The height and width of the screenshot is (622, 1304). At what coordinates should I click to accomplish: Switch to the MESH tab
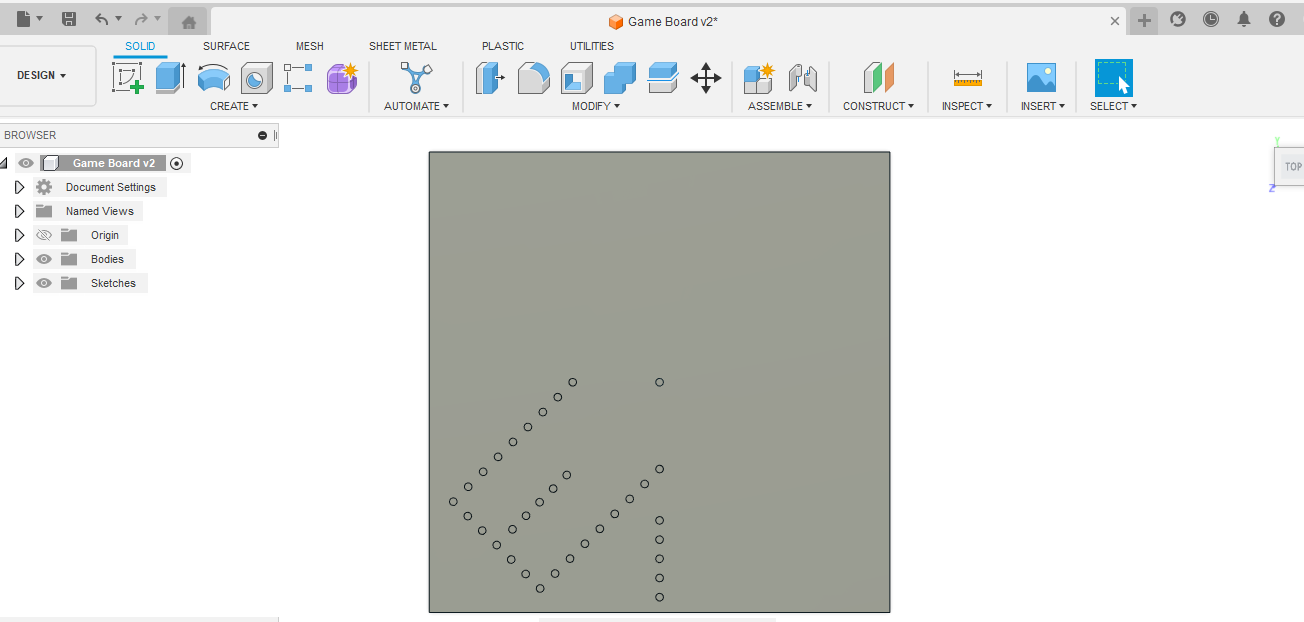(x=310, y=46)
